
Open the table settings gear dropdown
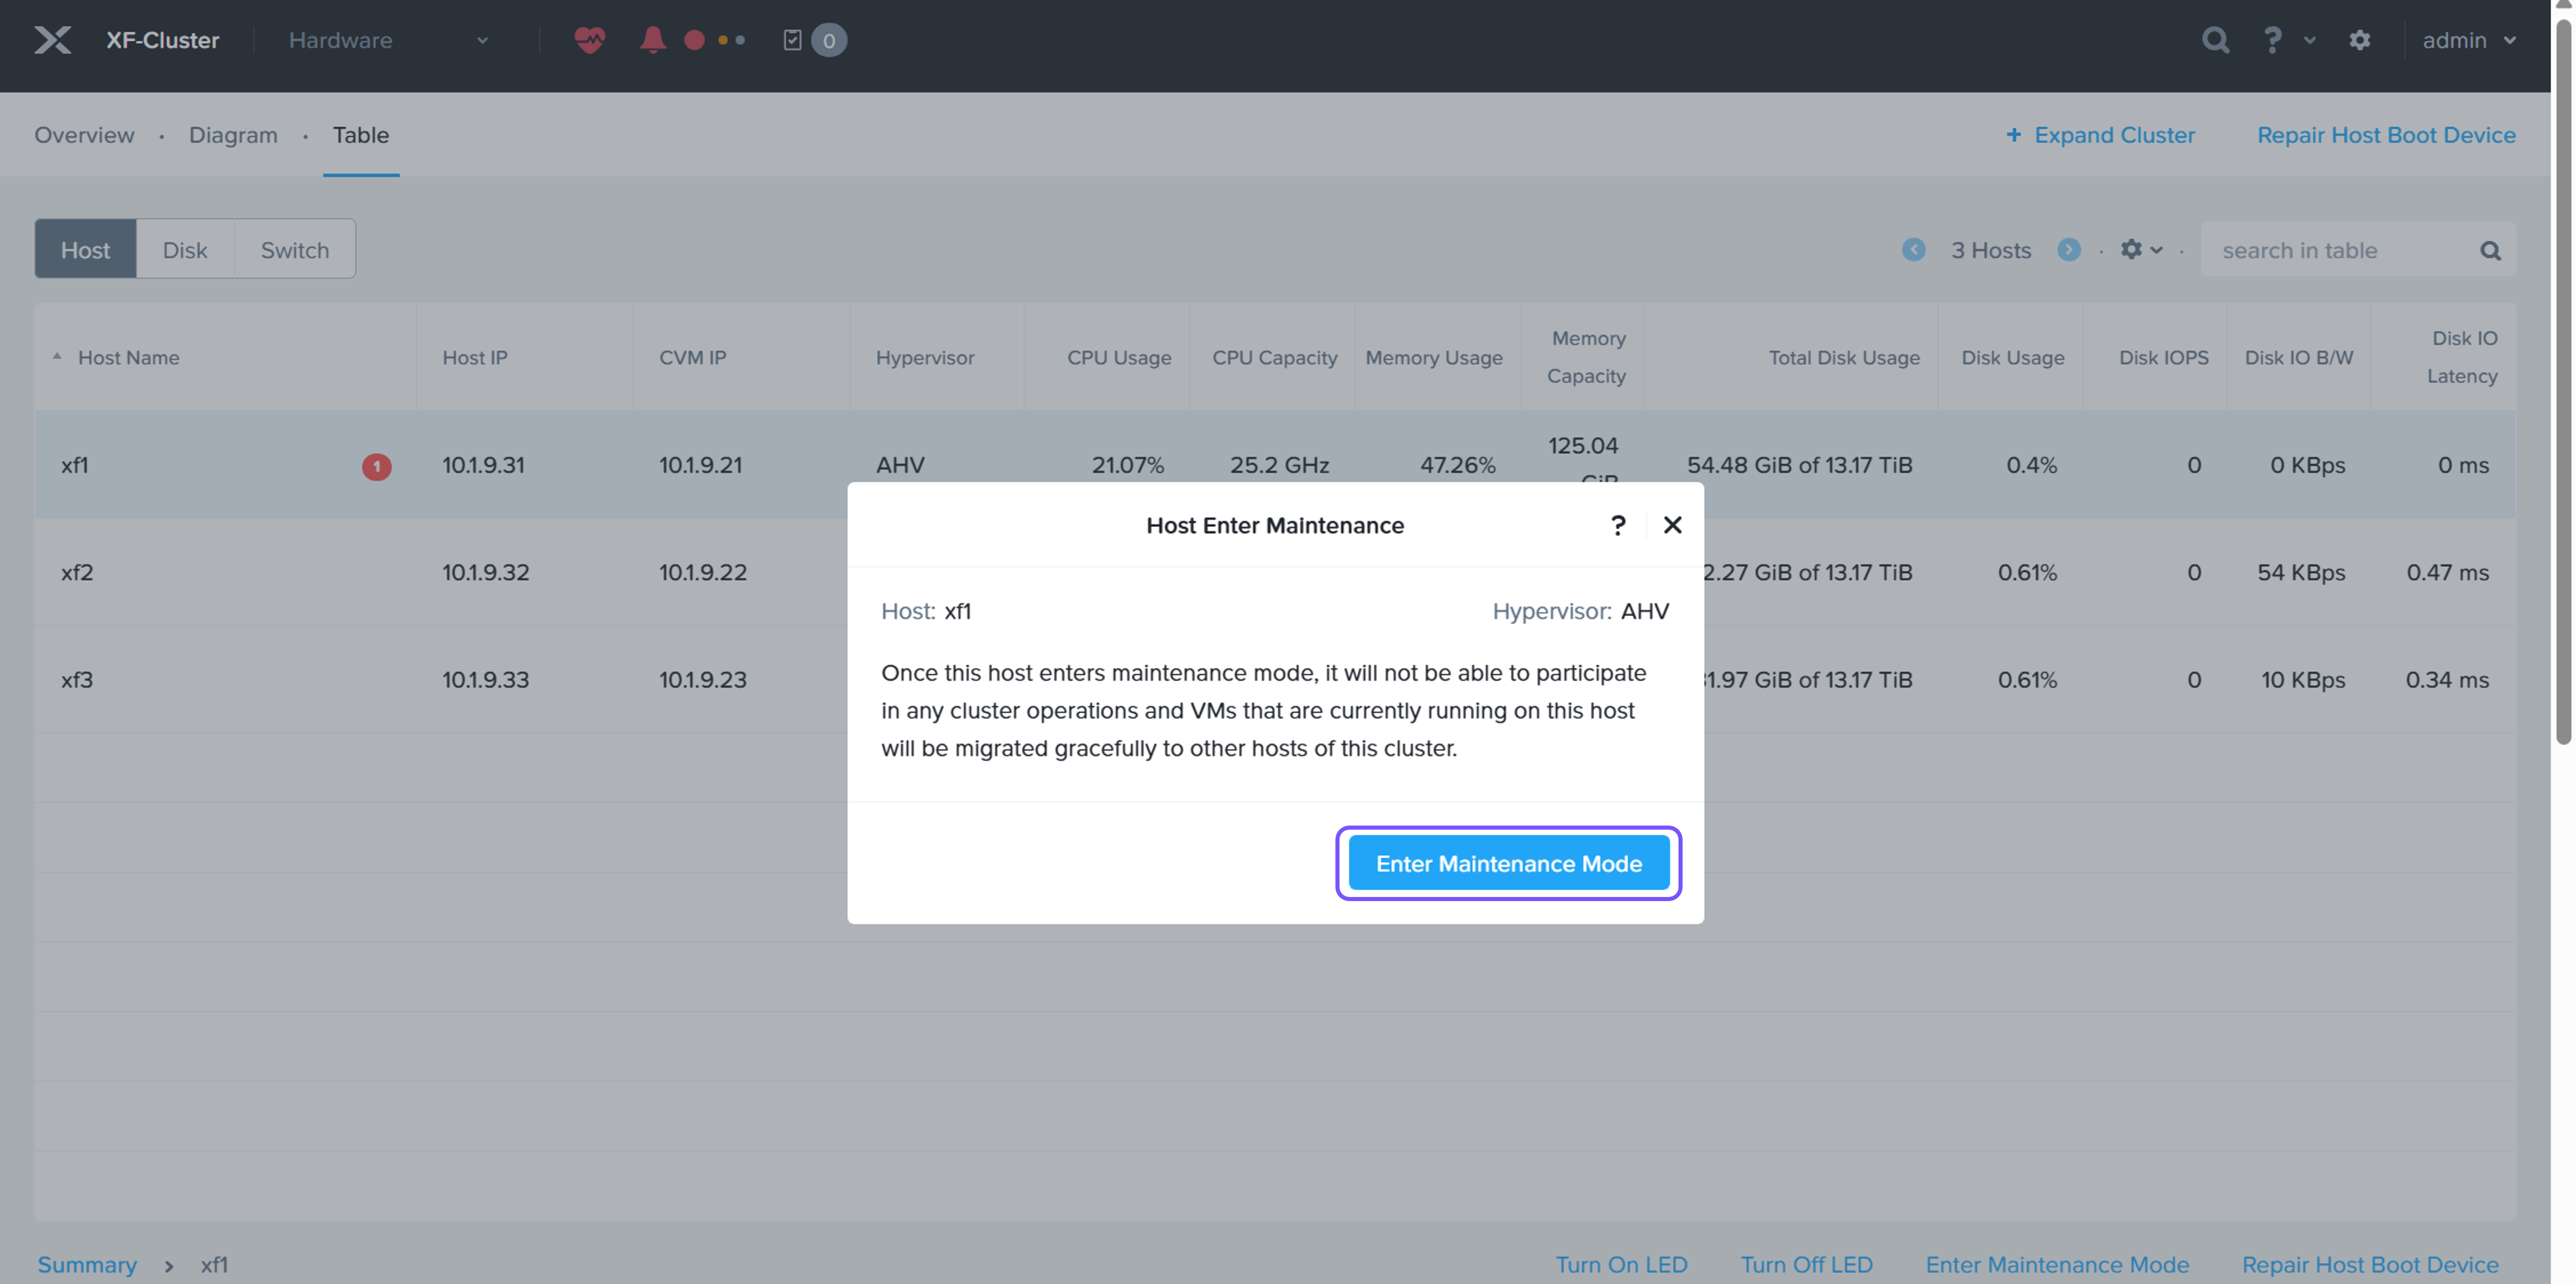[x=2140, y=250]
